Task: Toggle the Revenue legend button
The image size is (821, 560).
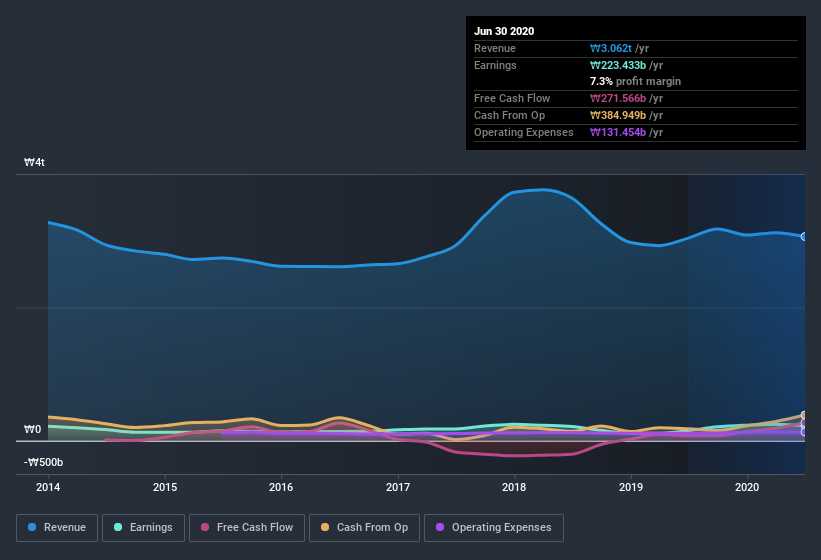Action: tap(57, 528)
